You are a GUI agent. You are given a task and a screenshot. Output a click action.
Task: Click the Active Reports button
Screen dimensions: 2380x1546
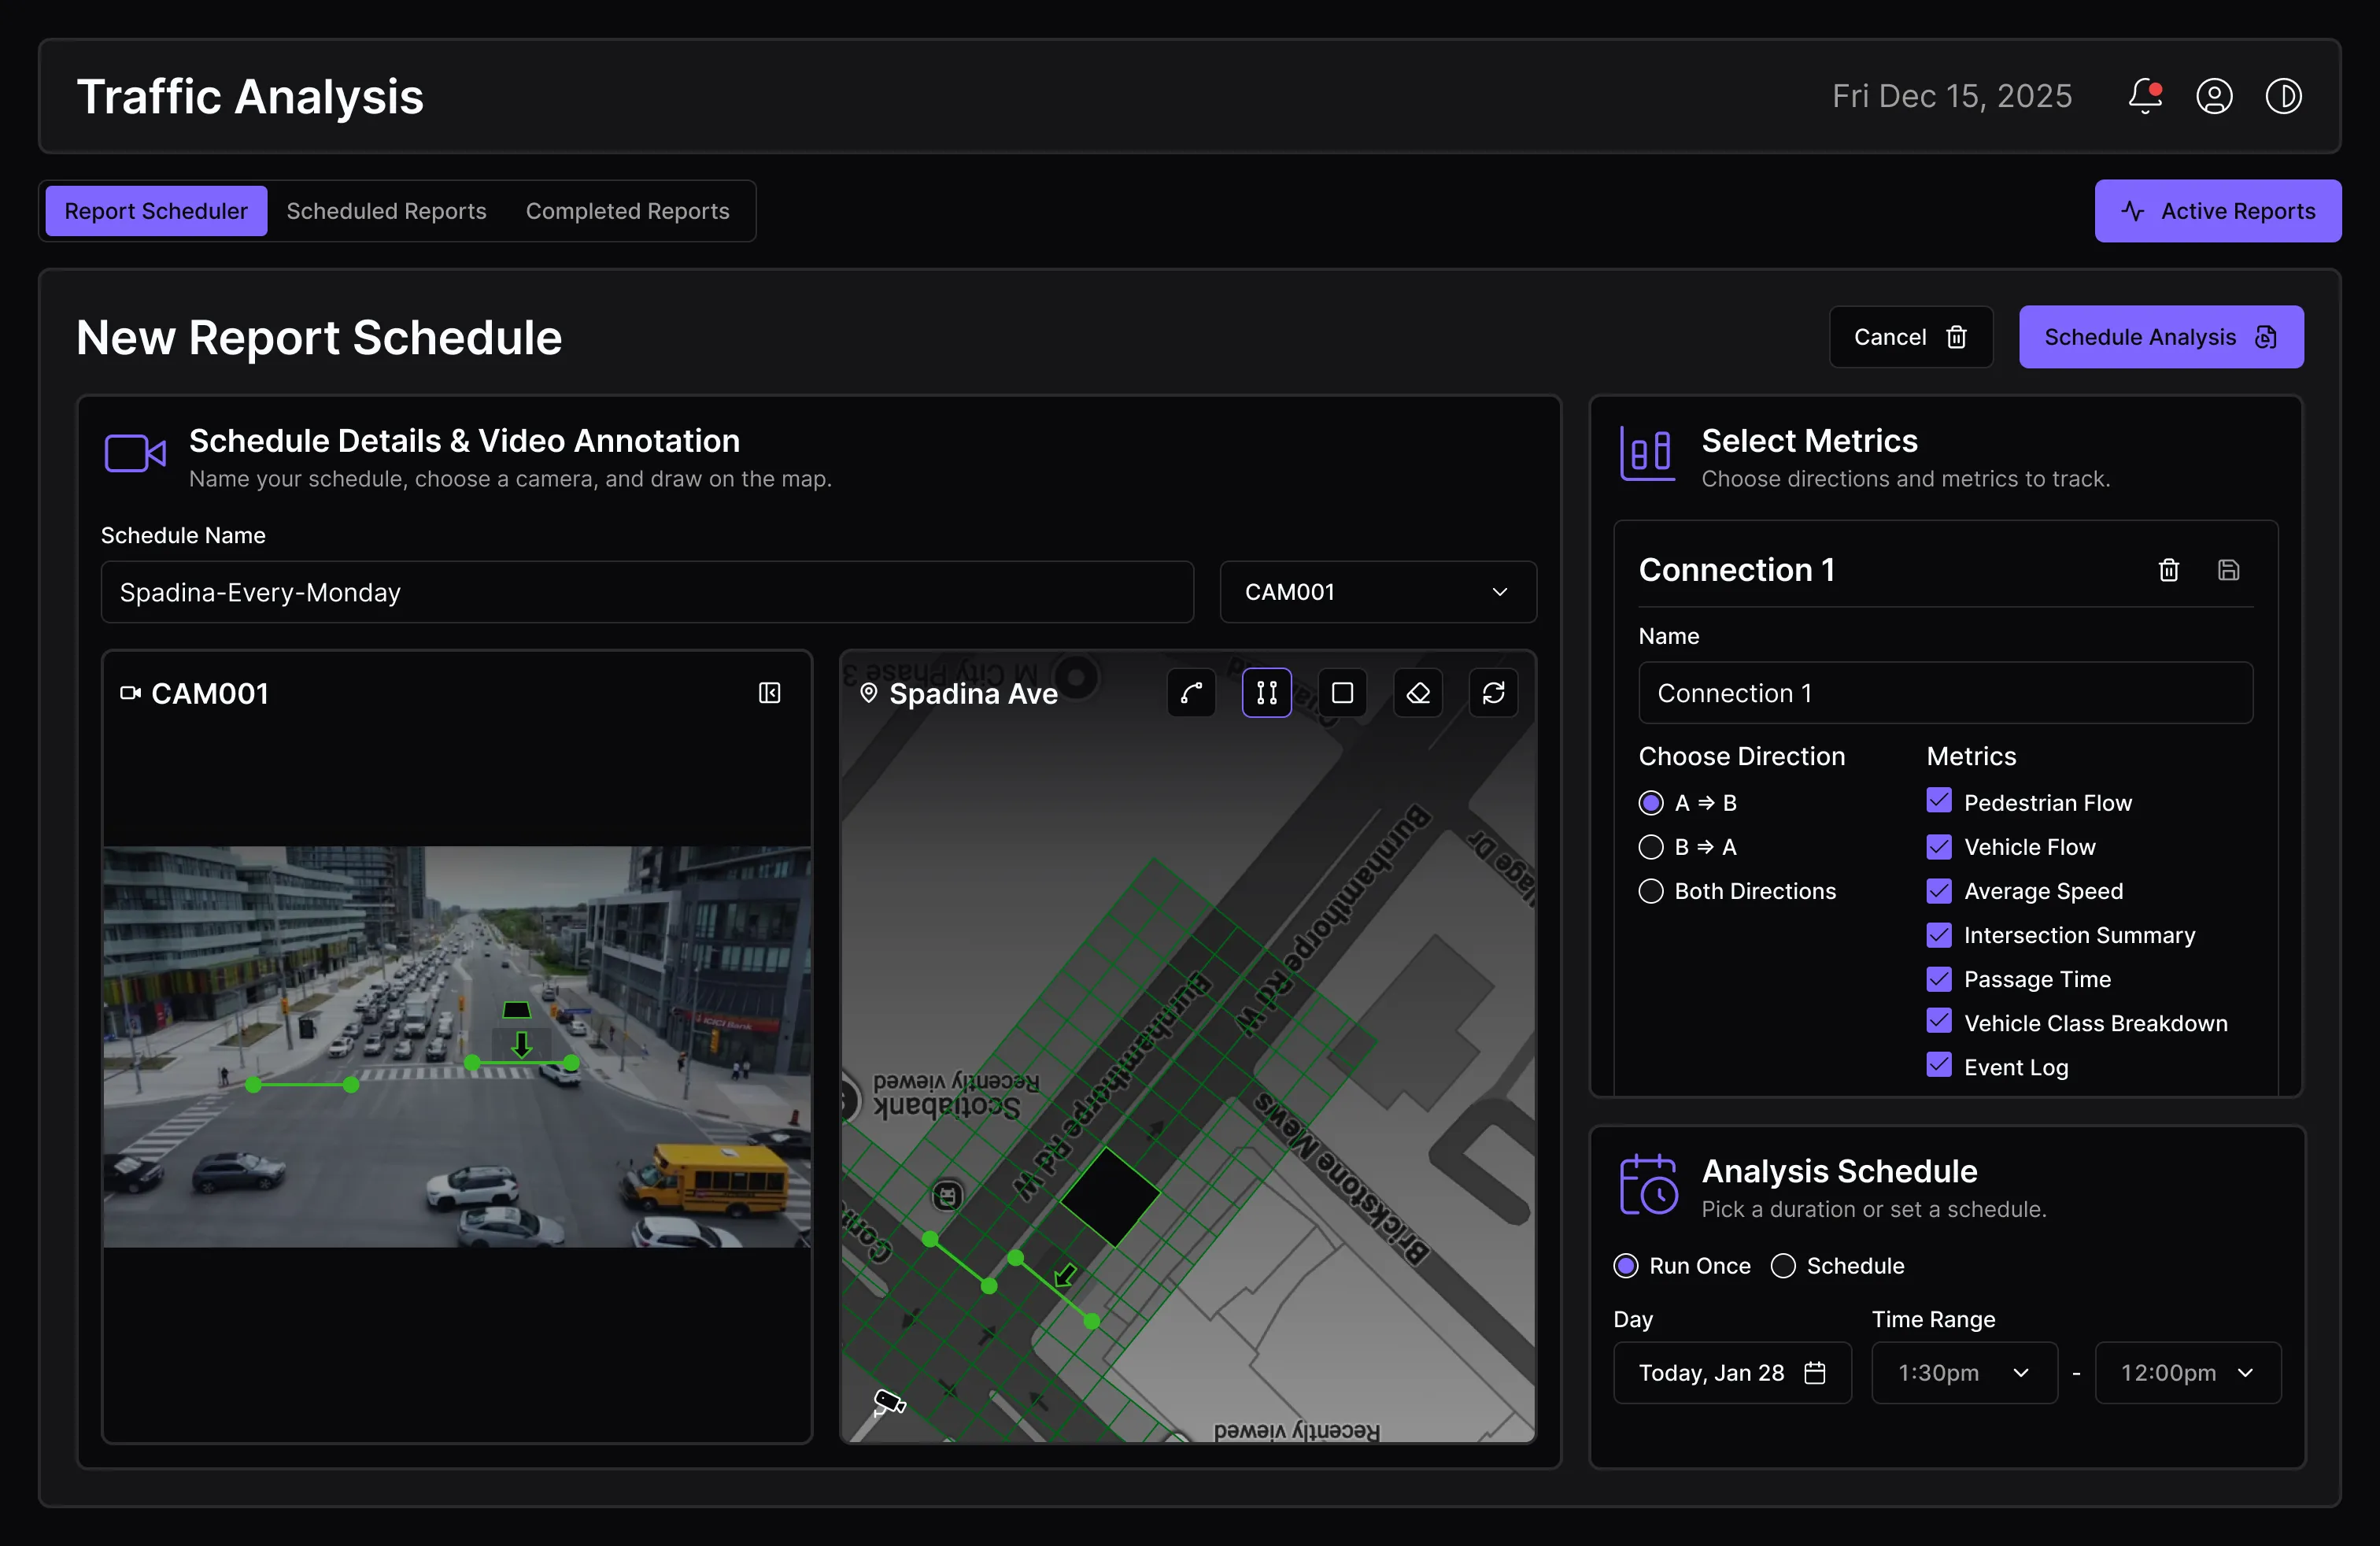tap(2217, 211)
